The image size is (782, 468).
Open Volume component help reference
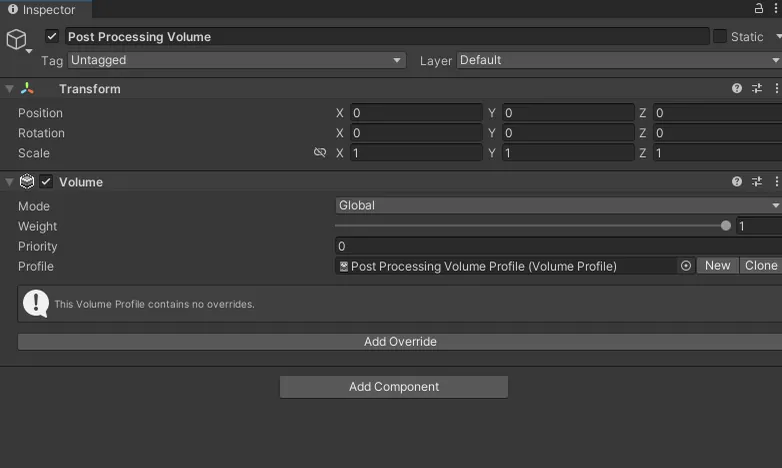click(737, 182)
